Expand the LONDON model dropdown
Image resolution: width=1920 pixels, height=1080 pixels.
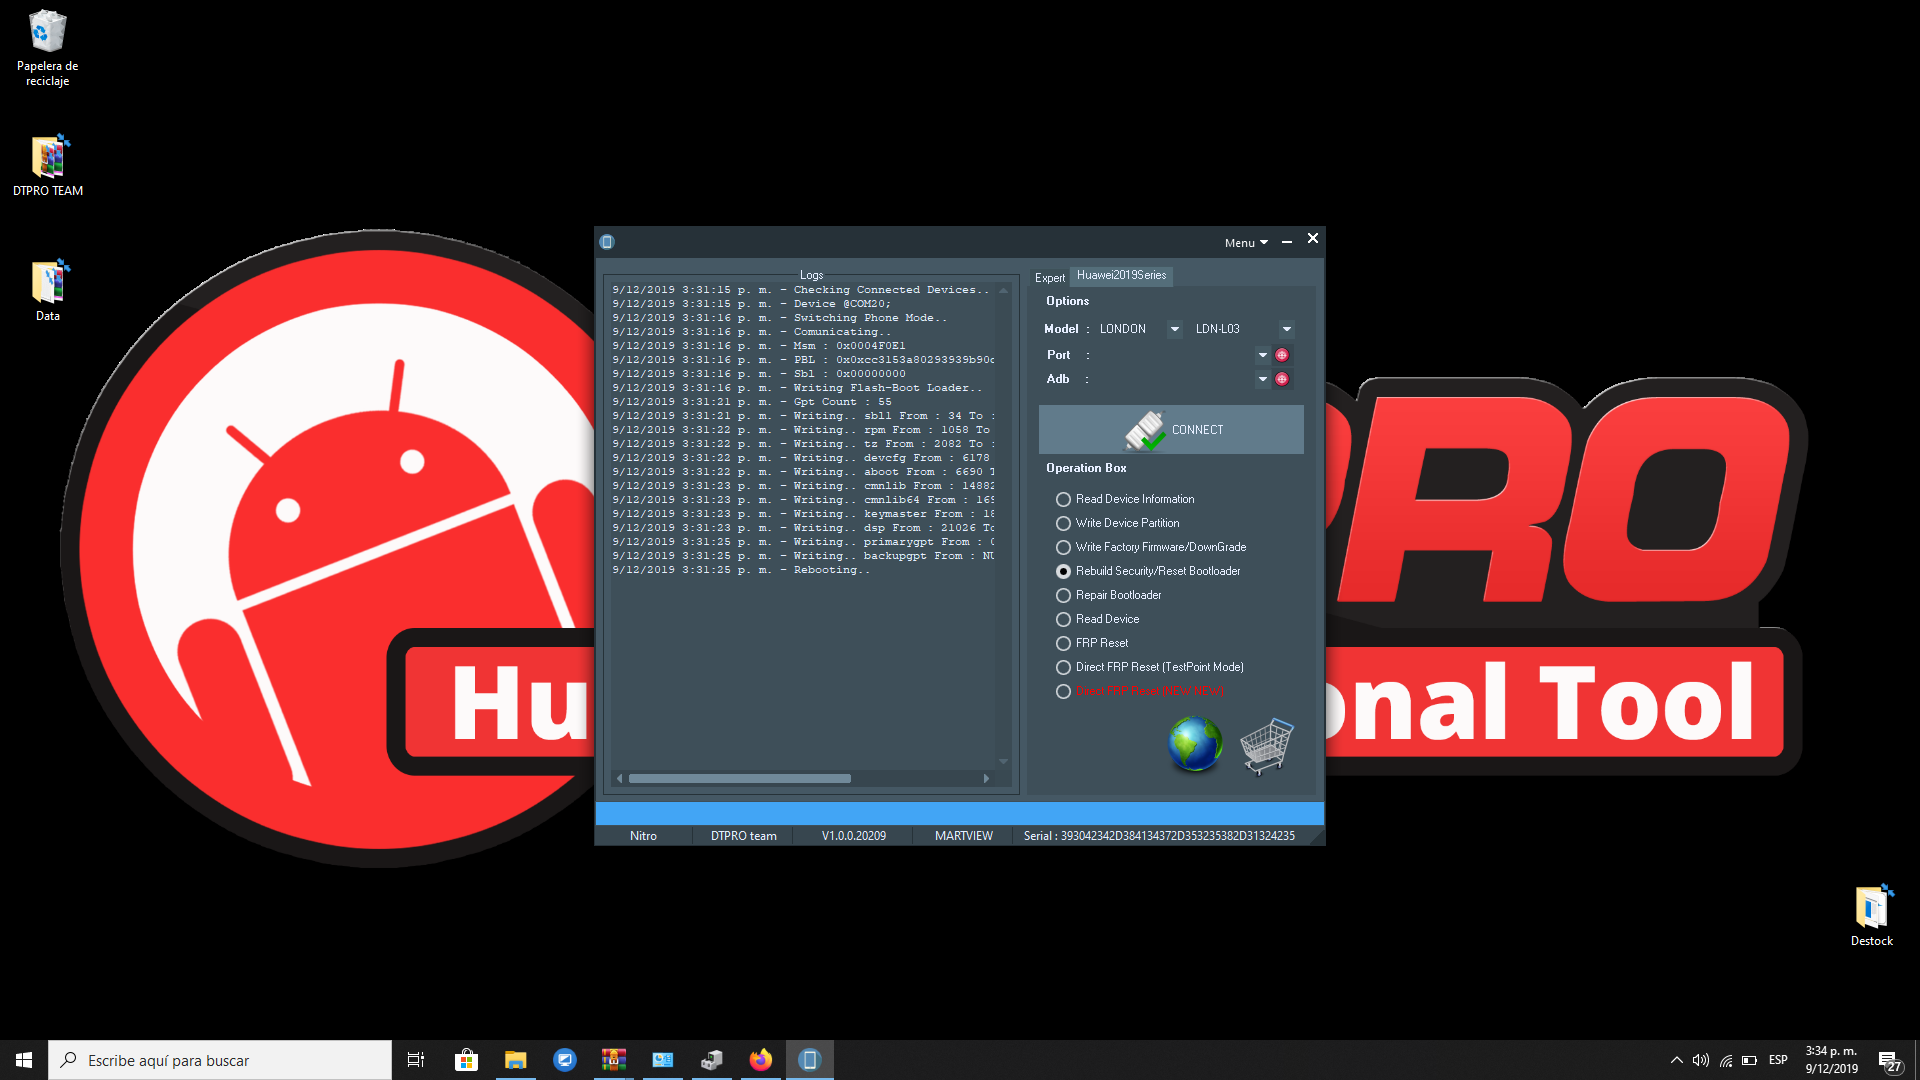point(1175,329)
